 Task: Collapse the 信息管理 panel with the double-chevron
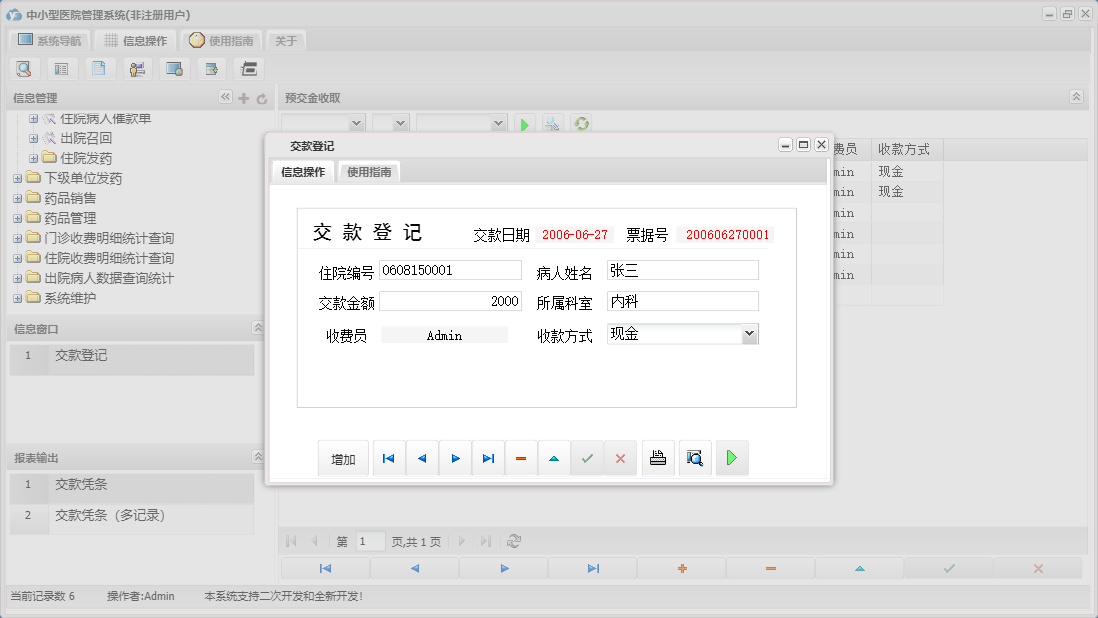coord(225,97)
